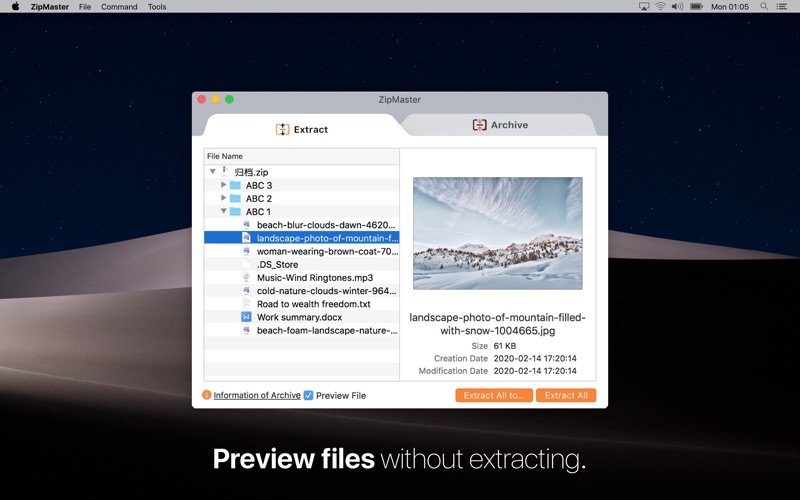This screenshot has width=800, height=500.
Task: Uncheck the Preview File checkbox
Action: [x=308, y=395]
